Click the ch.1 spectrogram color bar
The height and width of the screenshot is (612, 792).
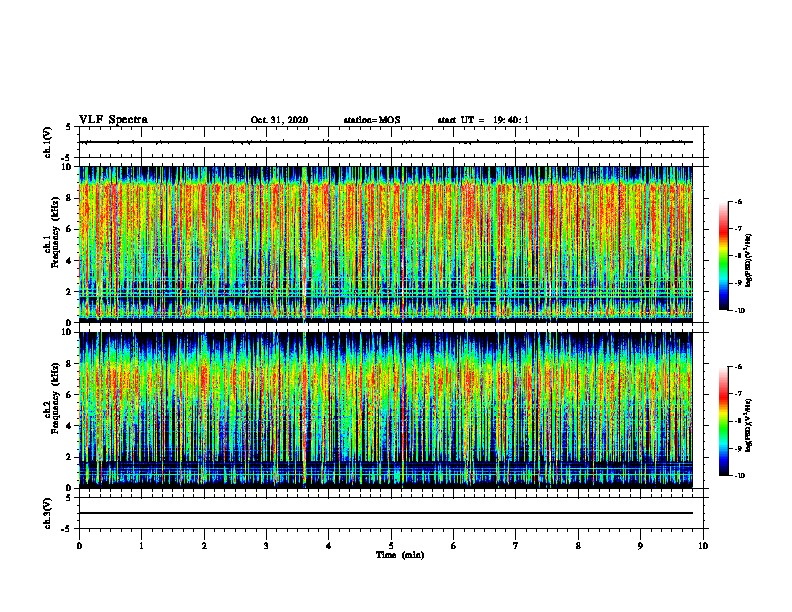point(723,256)
